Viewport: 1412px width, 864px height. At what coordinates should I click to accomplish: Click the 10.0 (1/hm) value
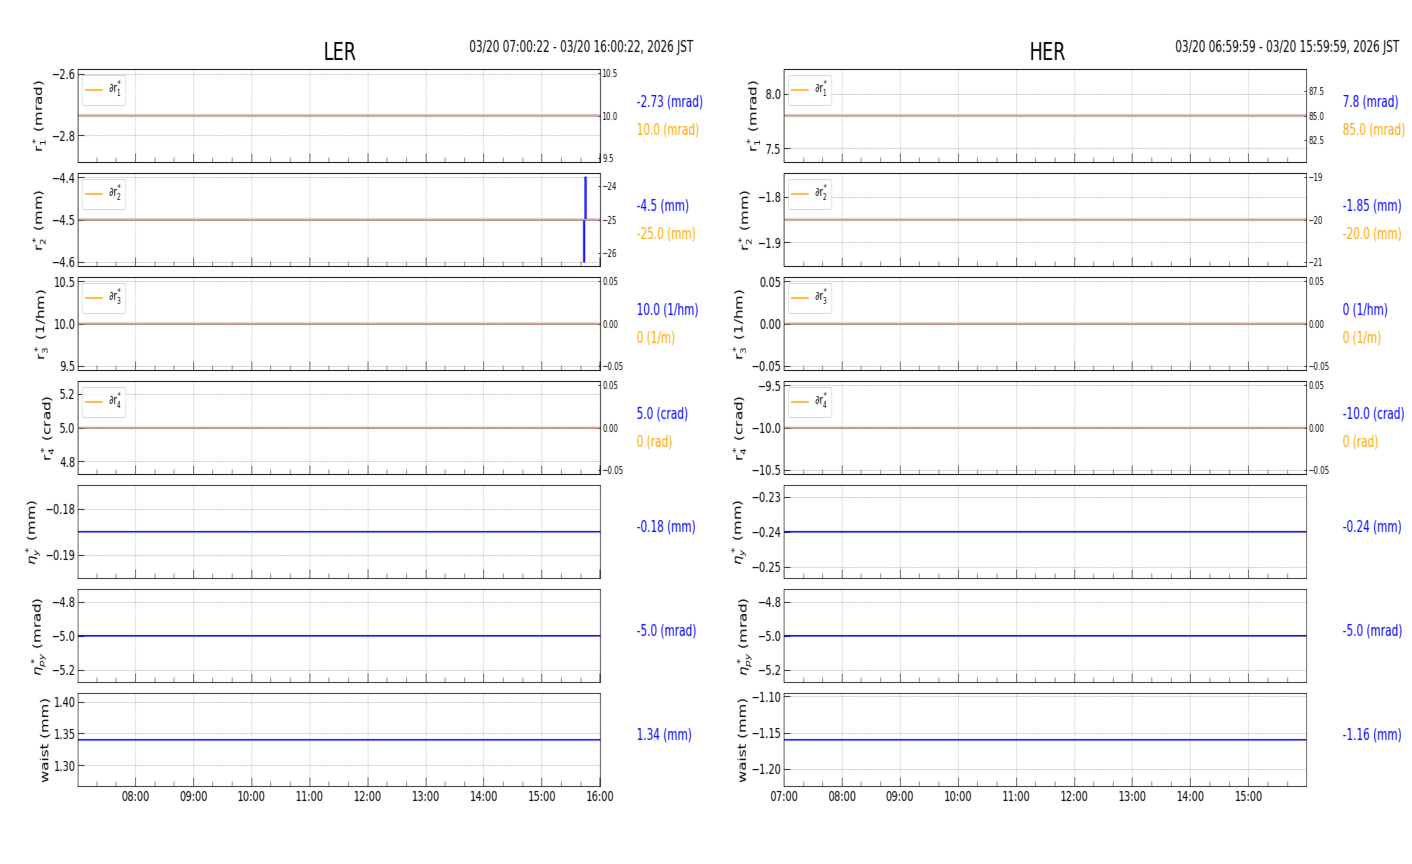667,310
